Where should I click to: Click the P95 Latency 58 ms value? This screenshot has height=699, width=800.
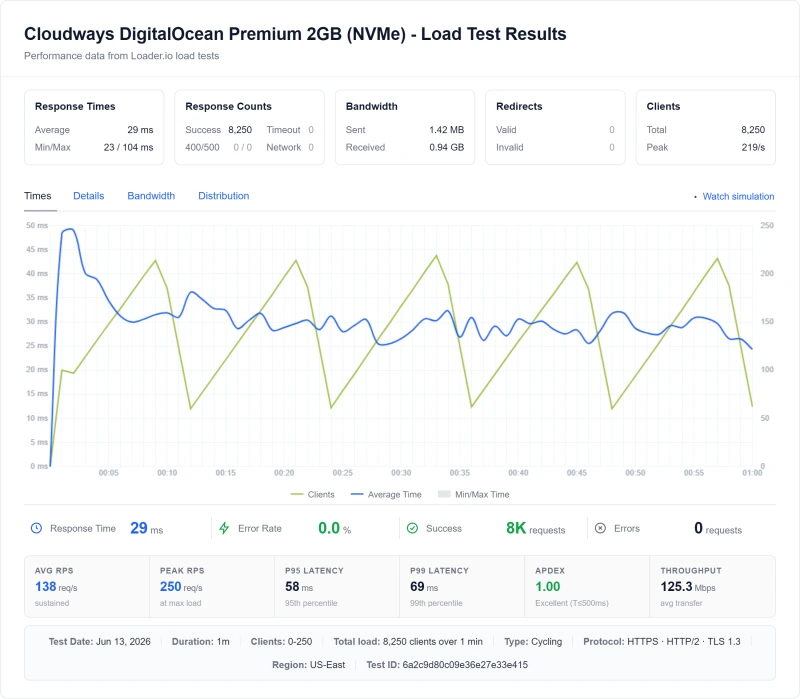299,587
